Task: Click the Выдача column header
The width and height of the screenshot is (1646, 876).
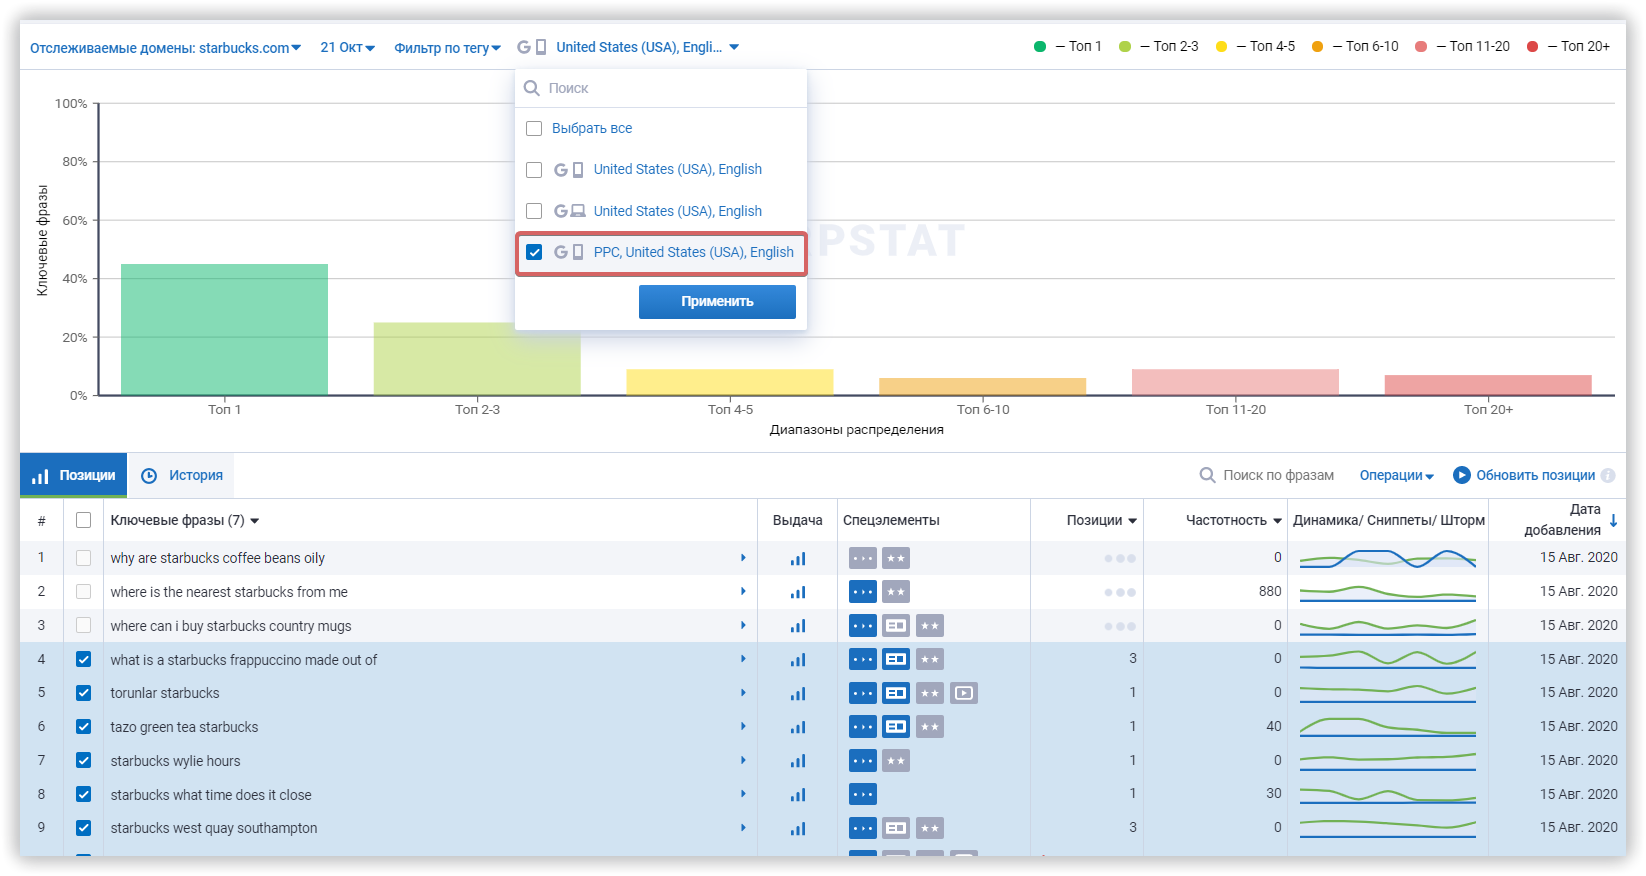Action: point(798,520)
